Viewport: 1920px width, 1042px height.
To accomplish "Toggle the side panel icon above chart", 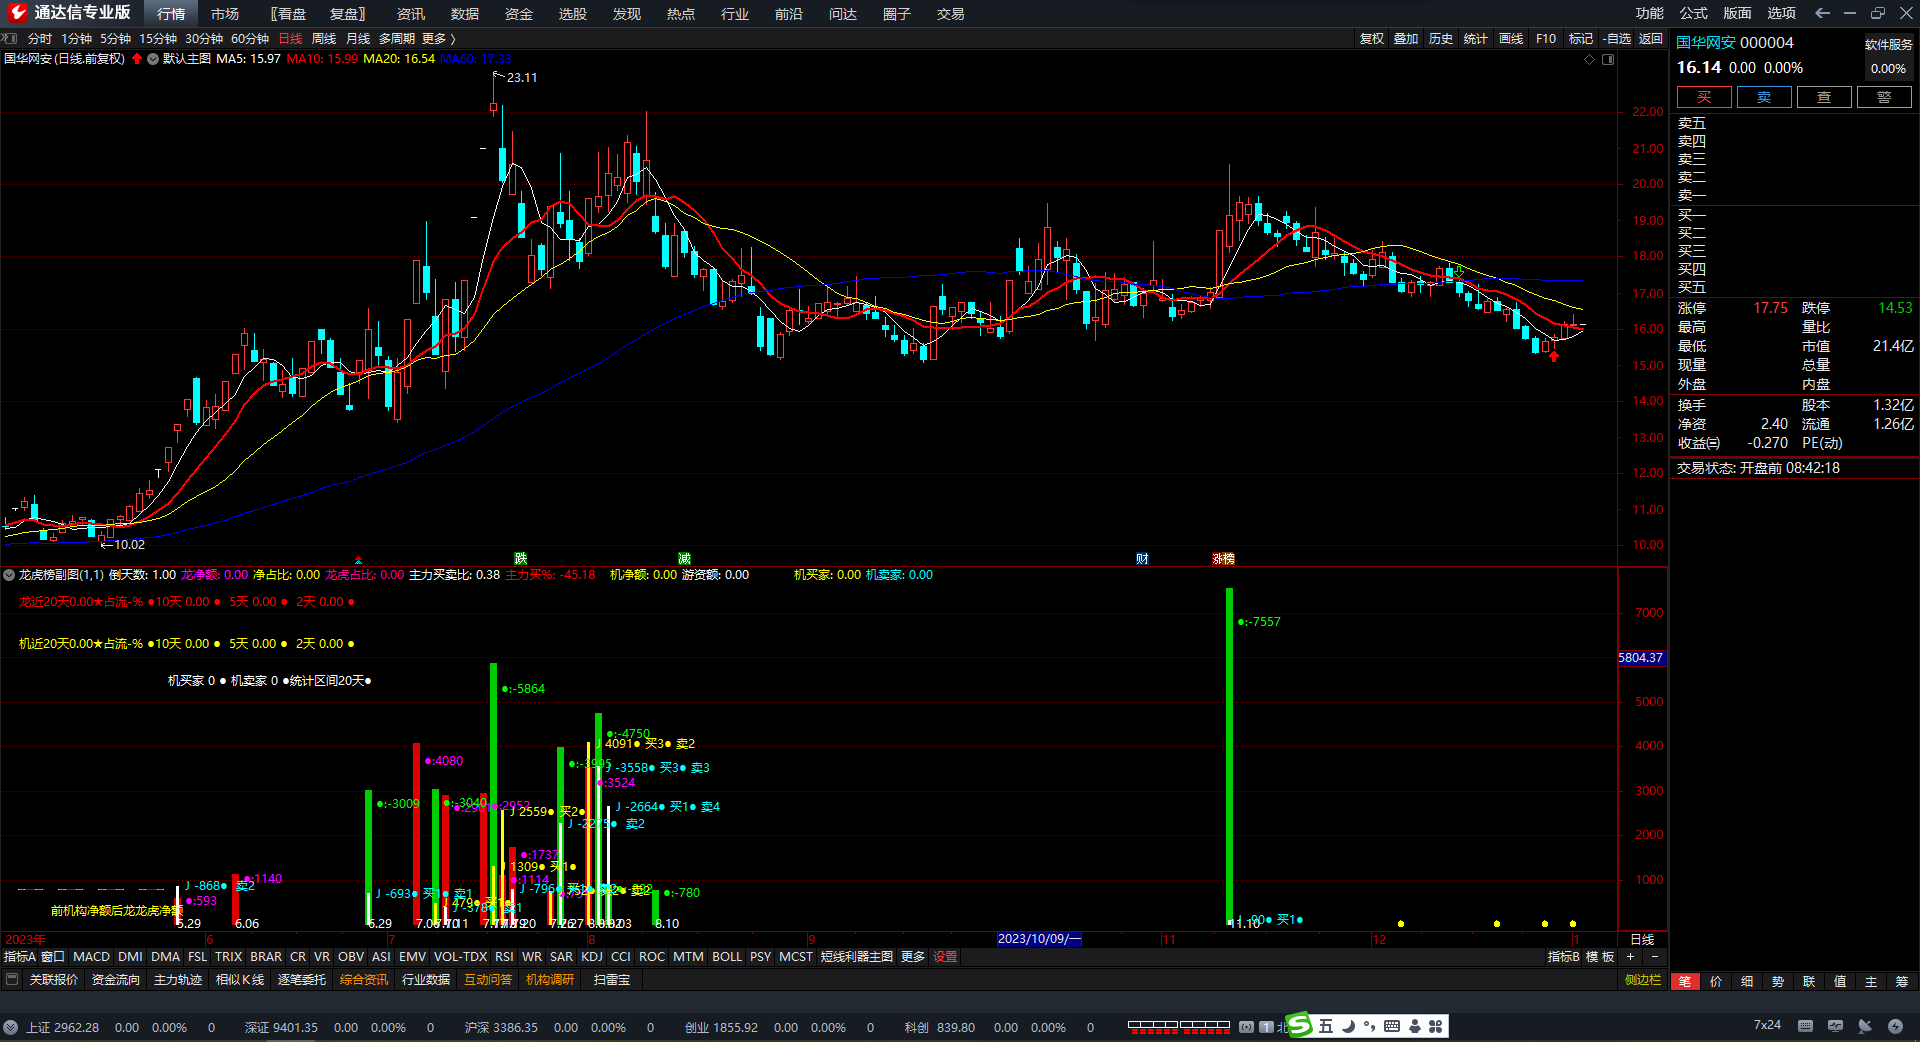I will pos(1608,59).
